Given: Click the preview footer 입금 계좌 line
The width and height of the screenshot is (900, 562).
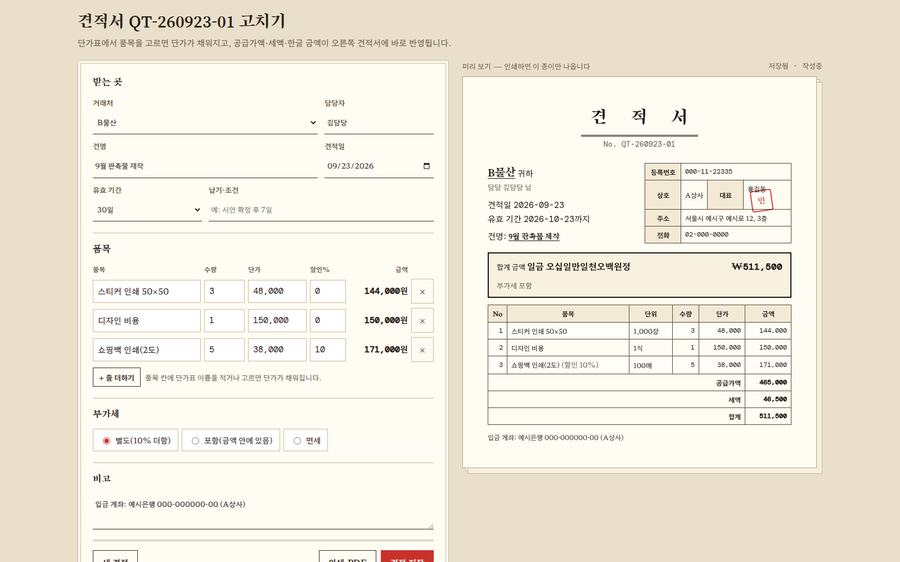Looking at the screenshot, I should [555, 437].
